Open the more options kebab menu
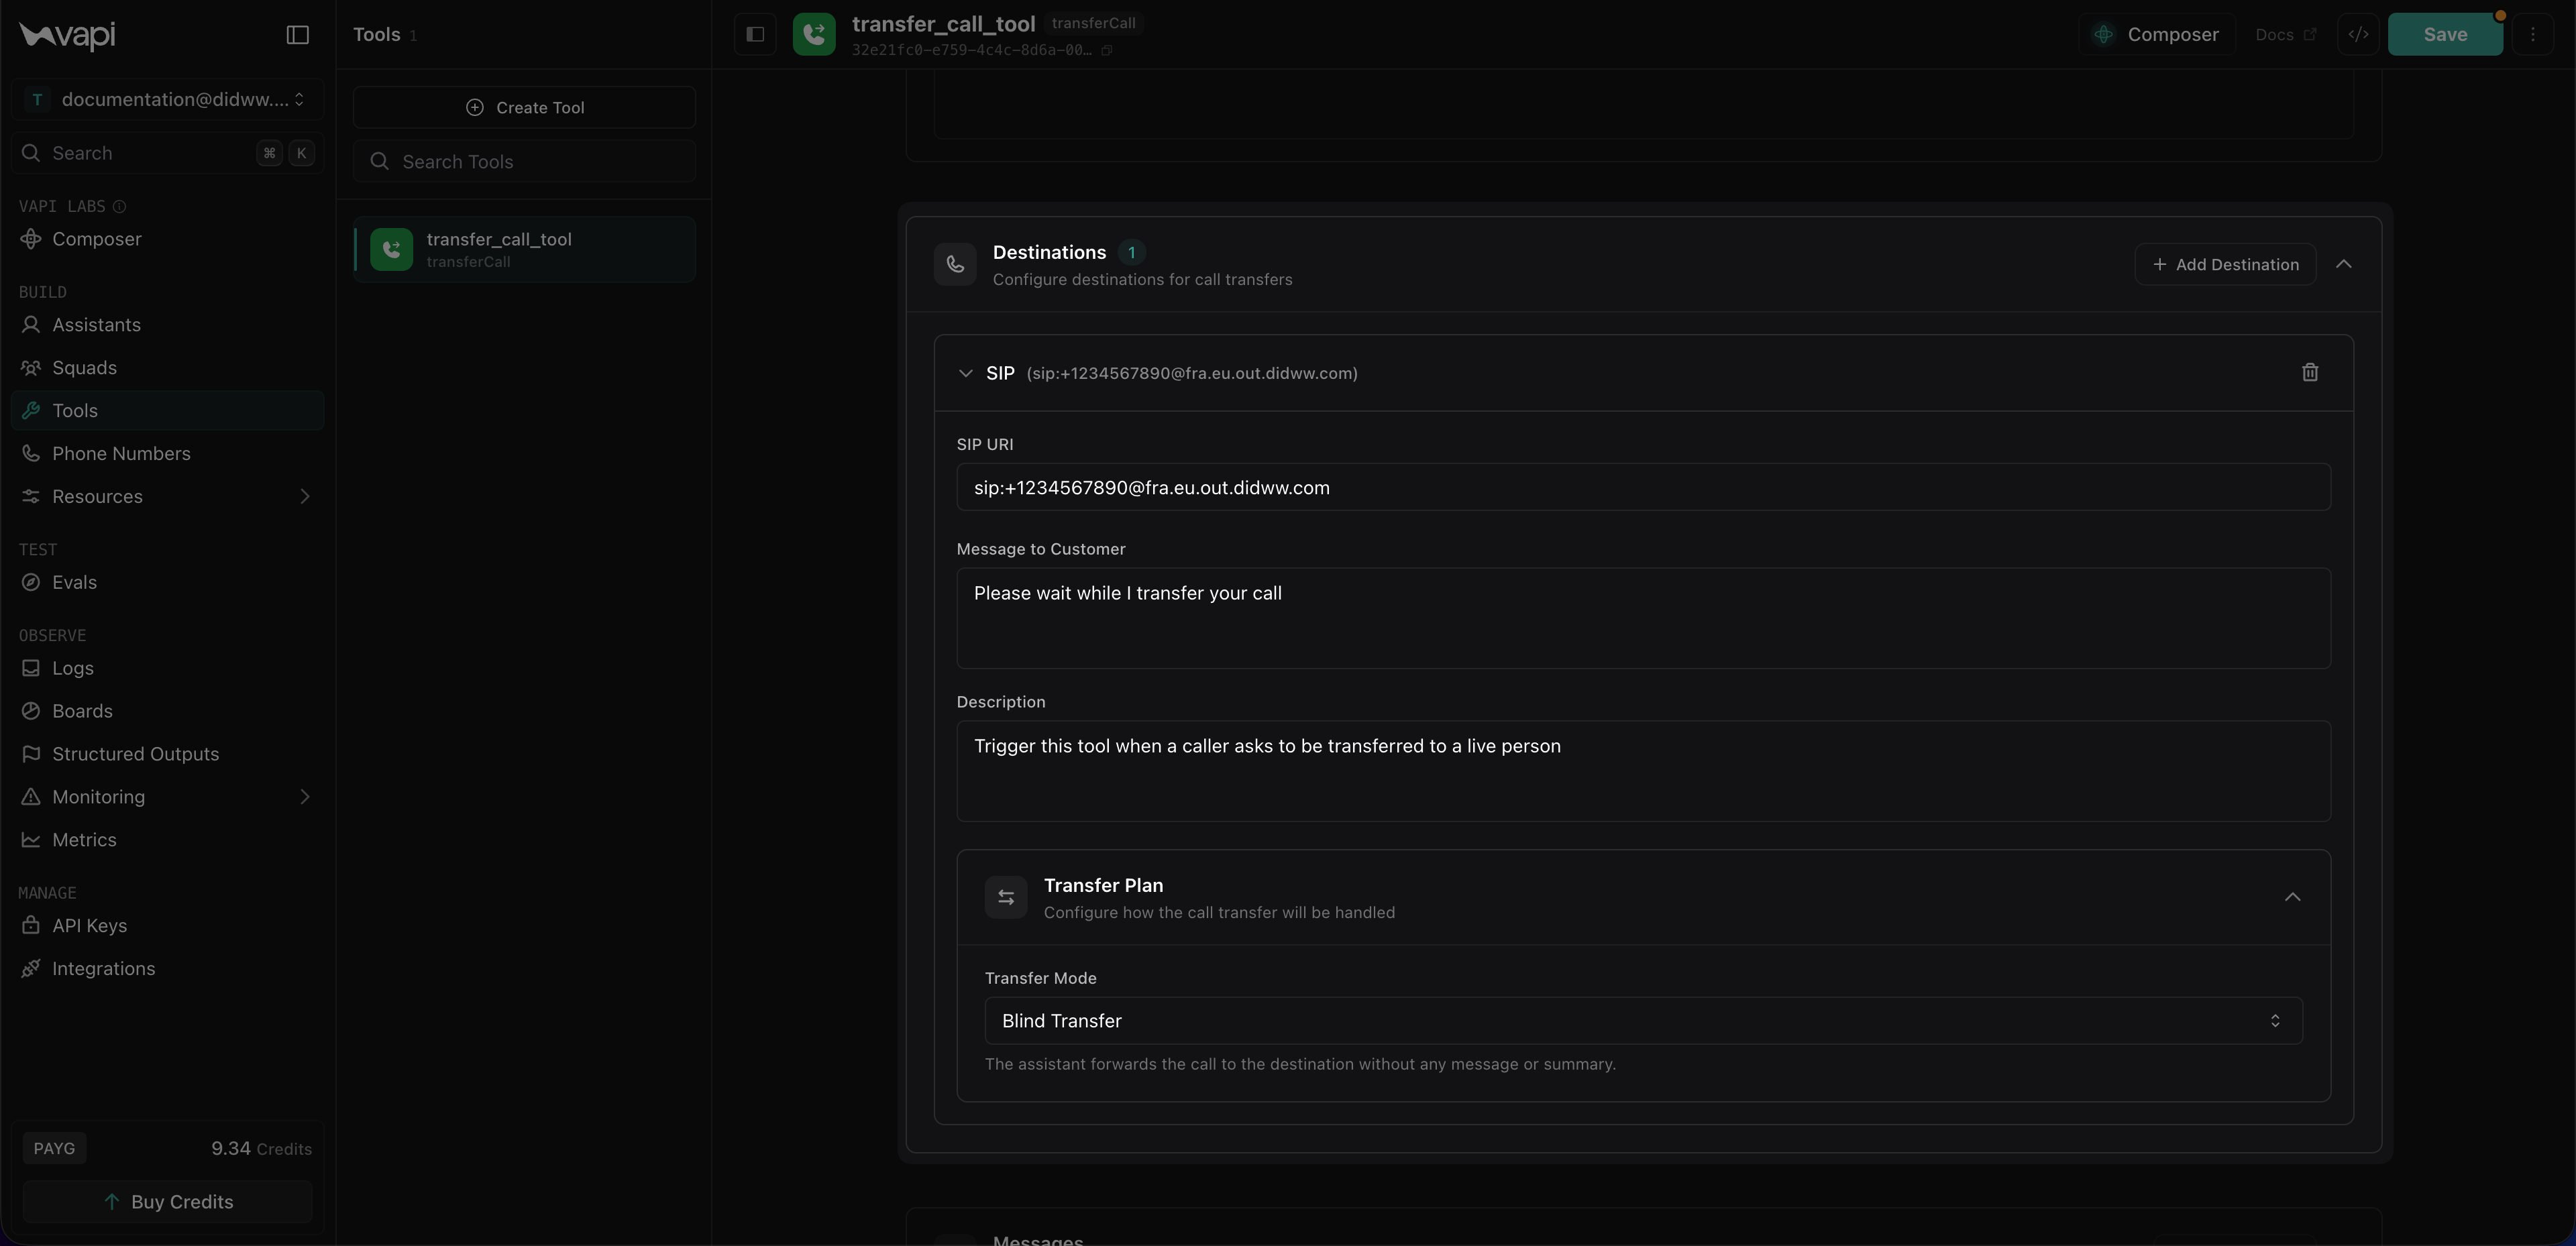This screenshot has width=2576, height=1246. click(x=2532, y=34)
